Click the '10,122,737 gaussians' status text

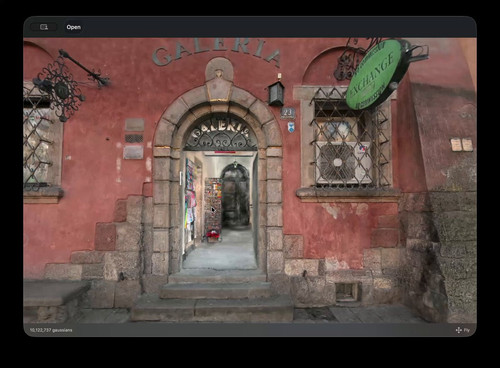pyautogui.click(x=51, y=330)
